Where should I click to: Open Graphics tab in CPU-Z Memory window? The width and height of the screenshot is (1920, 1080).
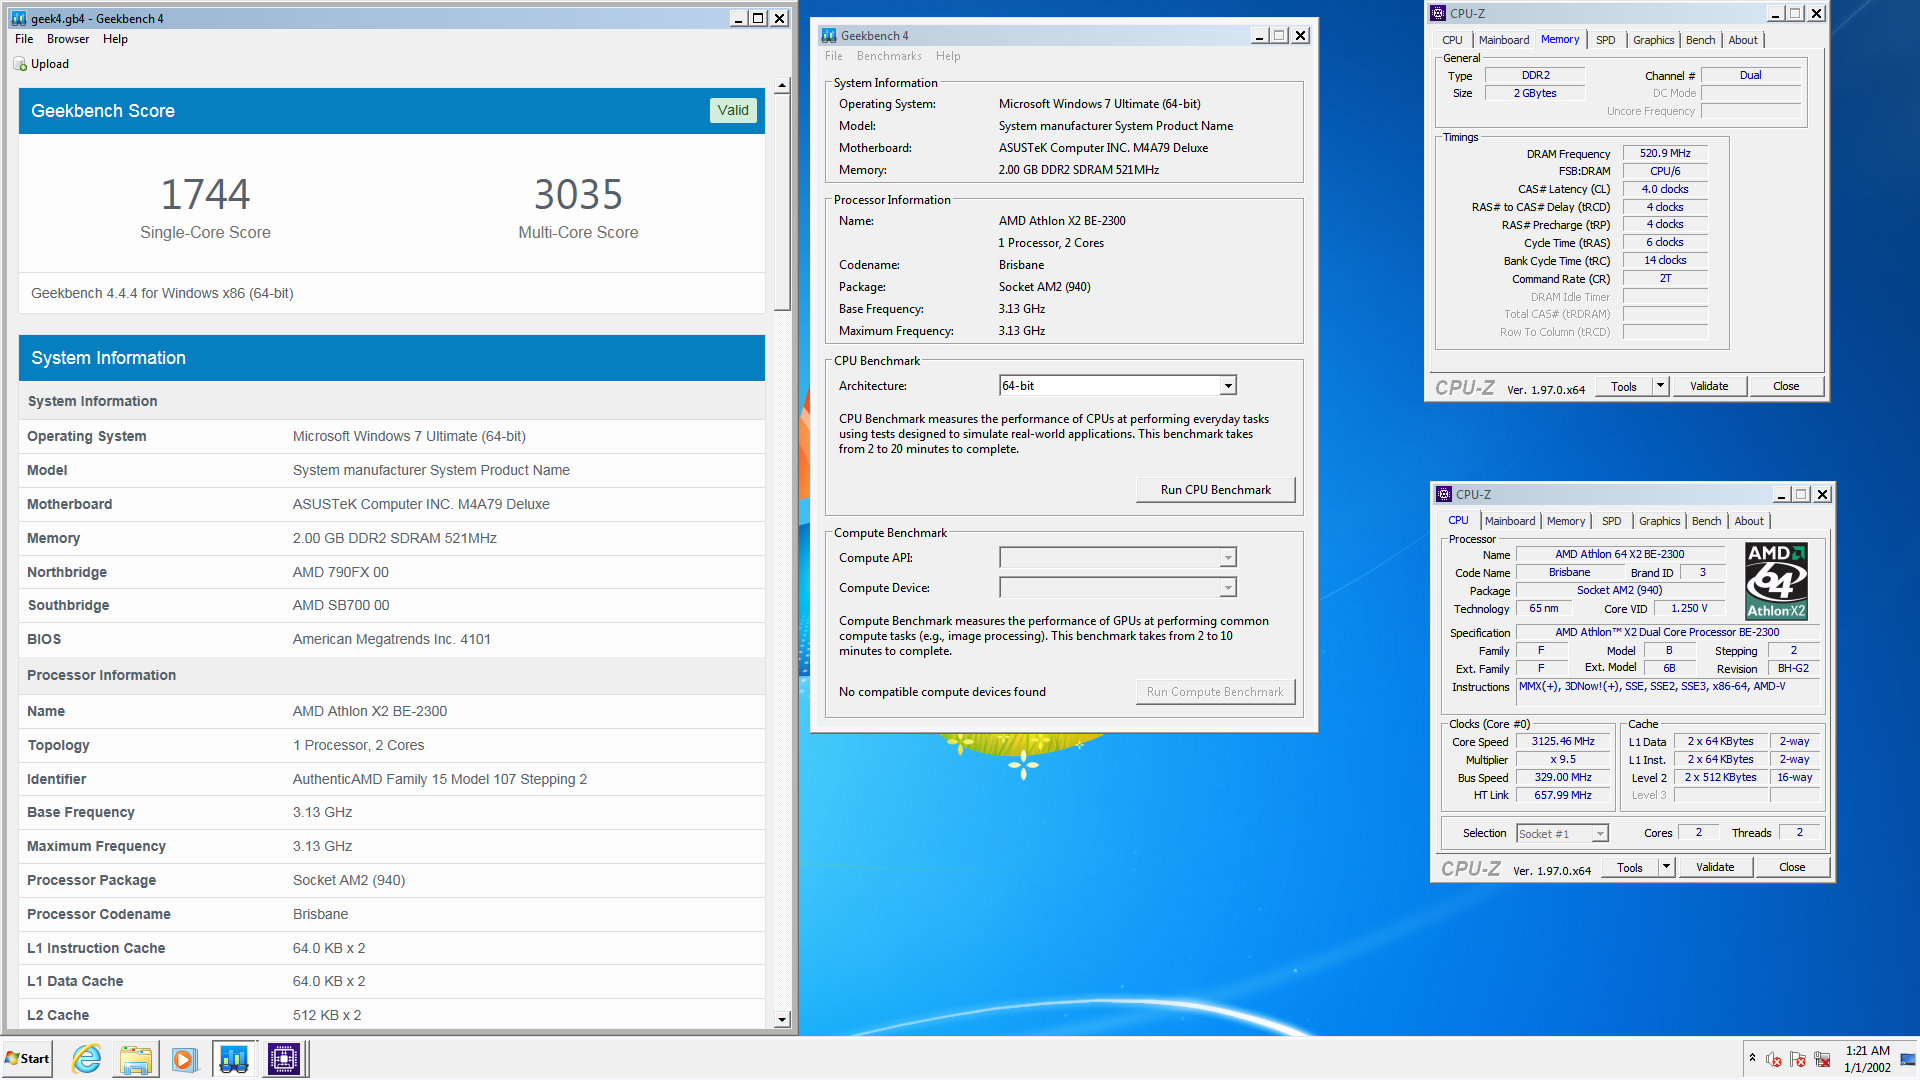point(1653,40)
